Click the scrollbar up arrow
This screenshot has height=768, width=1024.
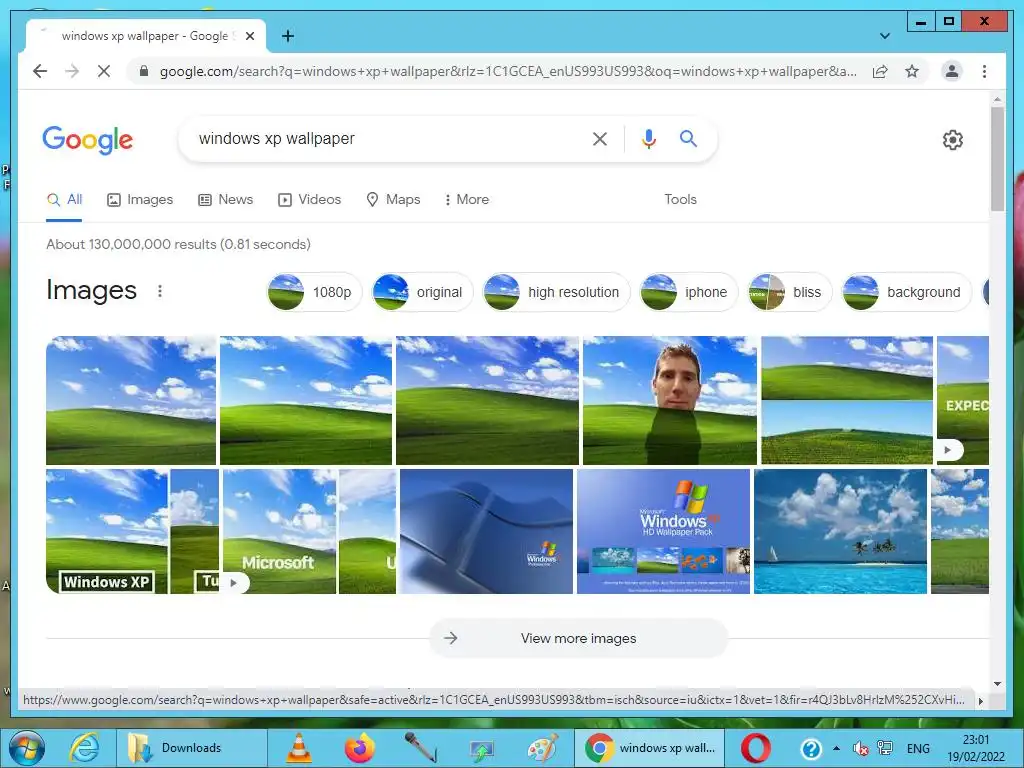(x=997, y=99)
